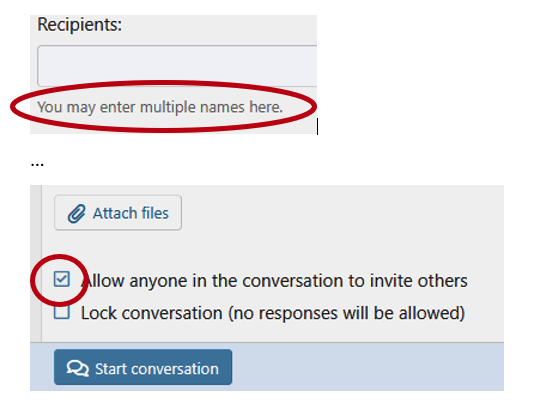
Task: Click the red ellipse outline around the hint text
Action: click(163, 84)
